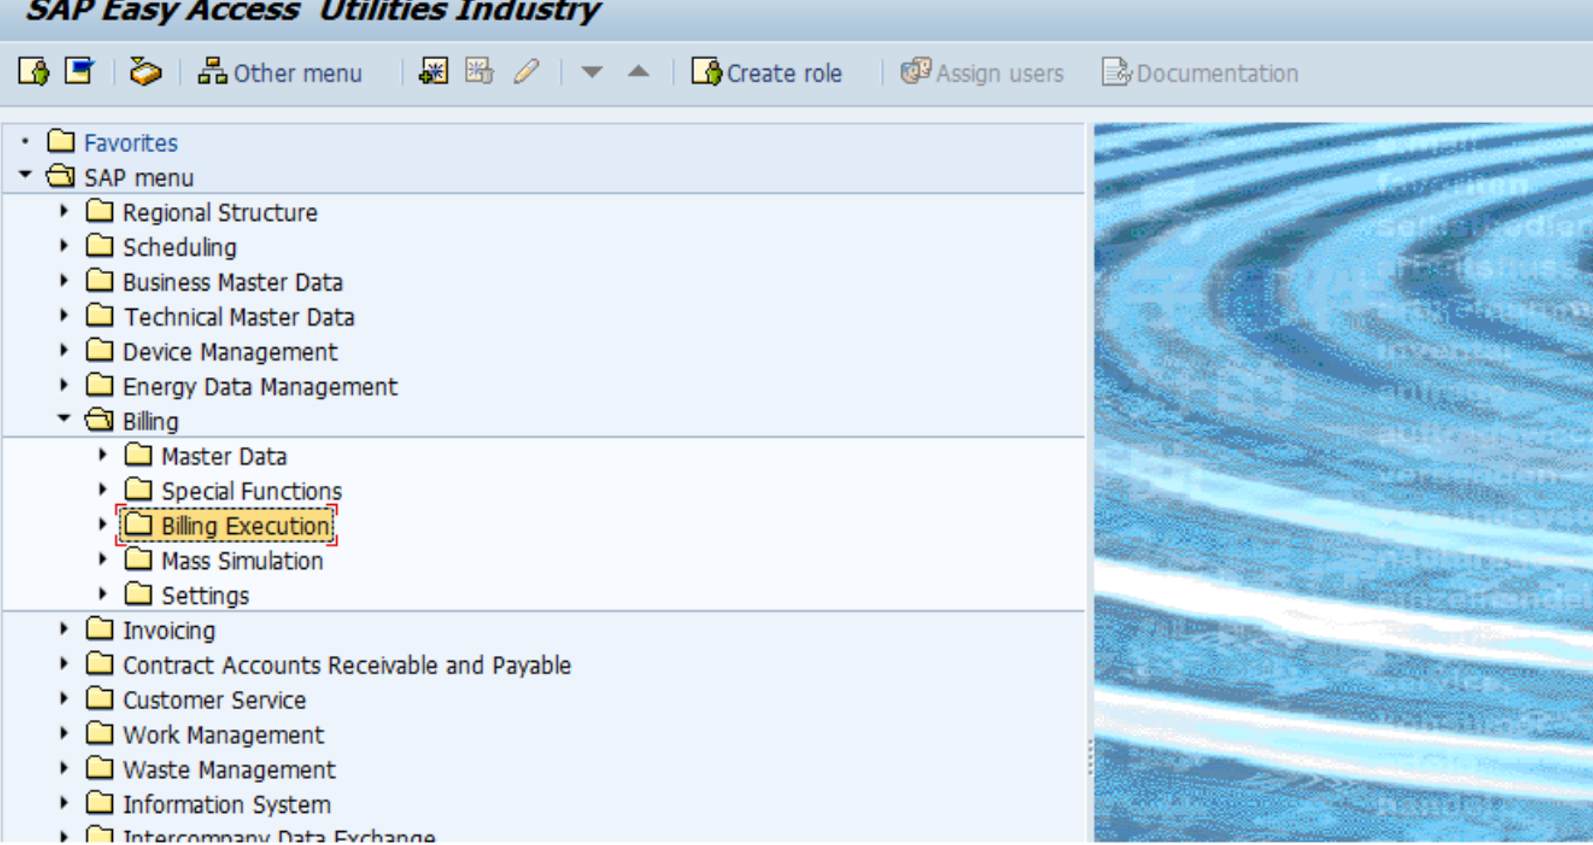Select the Business Master Data label
This screenshot has height=845, width=1593.
233,283
